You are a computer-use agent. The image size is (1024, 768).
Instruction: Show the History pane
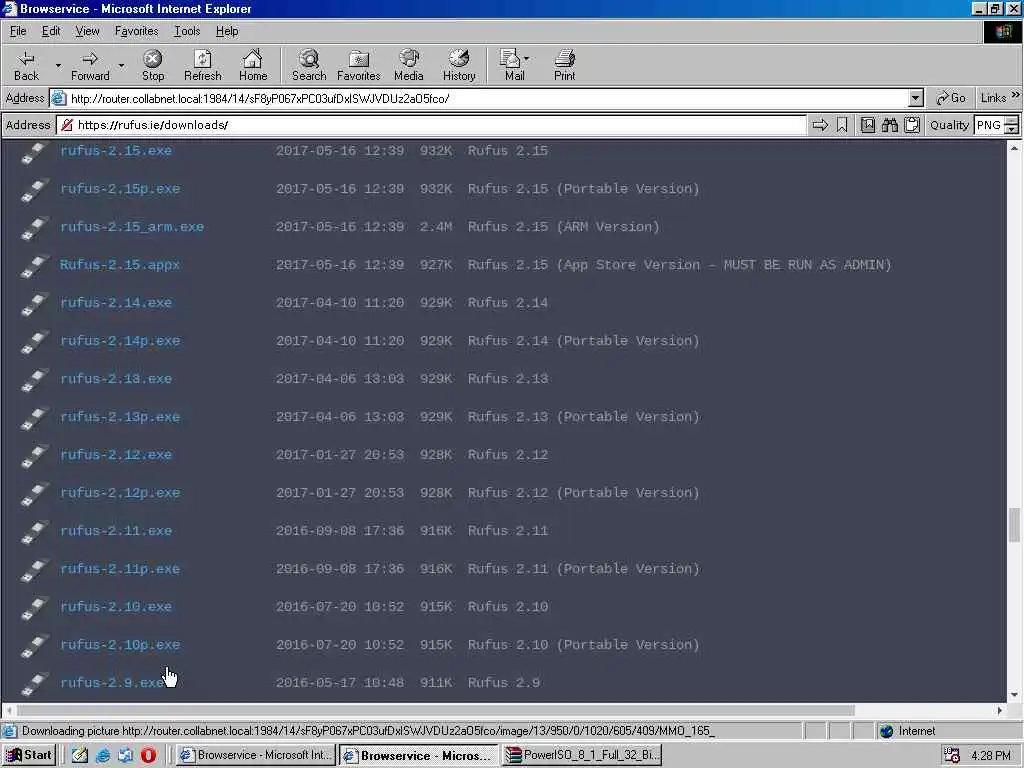tap(459, 65)
